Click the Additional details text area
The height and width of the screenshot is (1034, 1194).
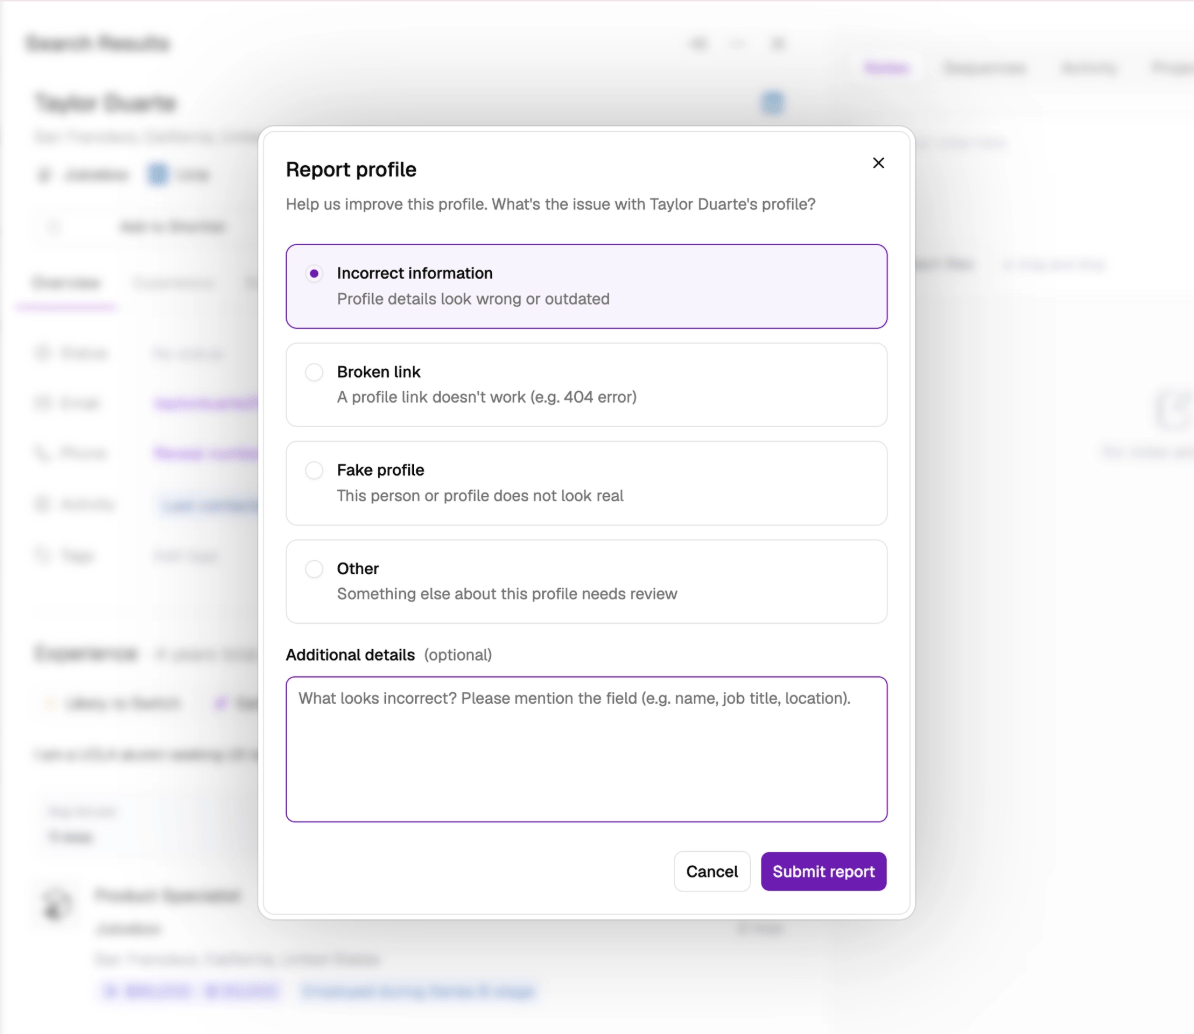[x=586, y=749]
